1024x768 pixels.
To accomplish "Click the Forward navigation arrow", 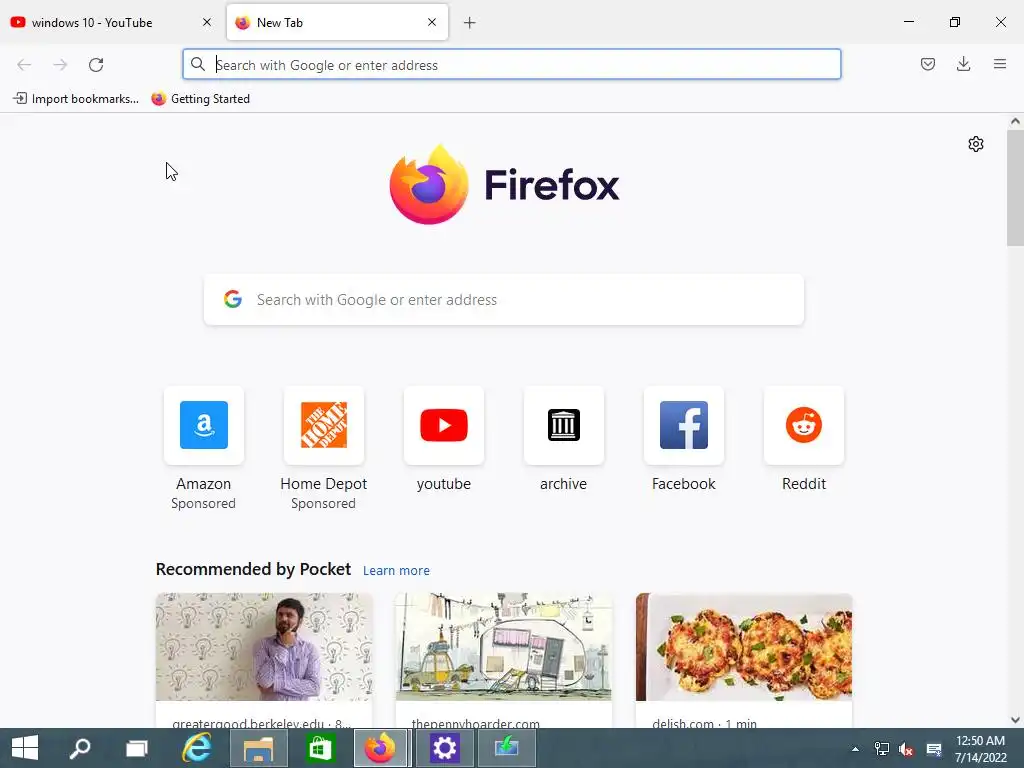I will (60, 65).
